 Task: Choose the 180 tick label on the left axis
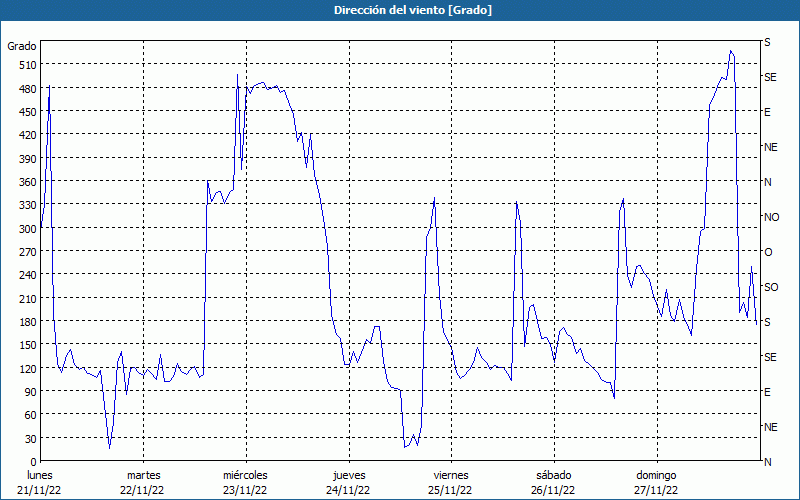[x=27, y=322]
